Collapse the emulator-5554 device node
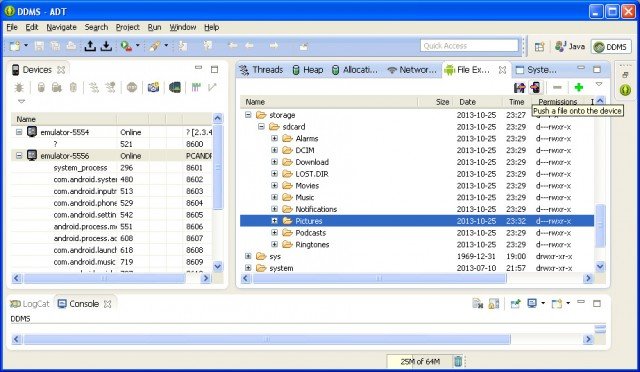 [19, 132]
